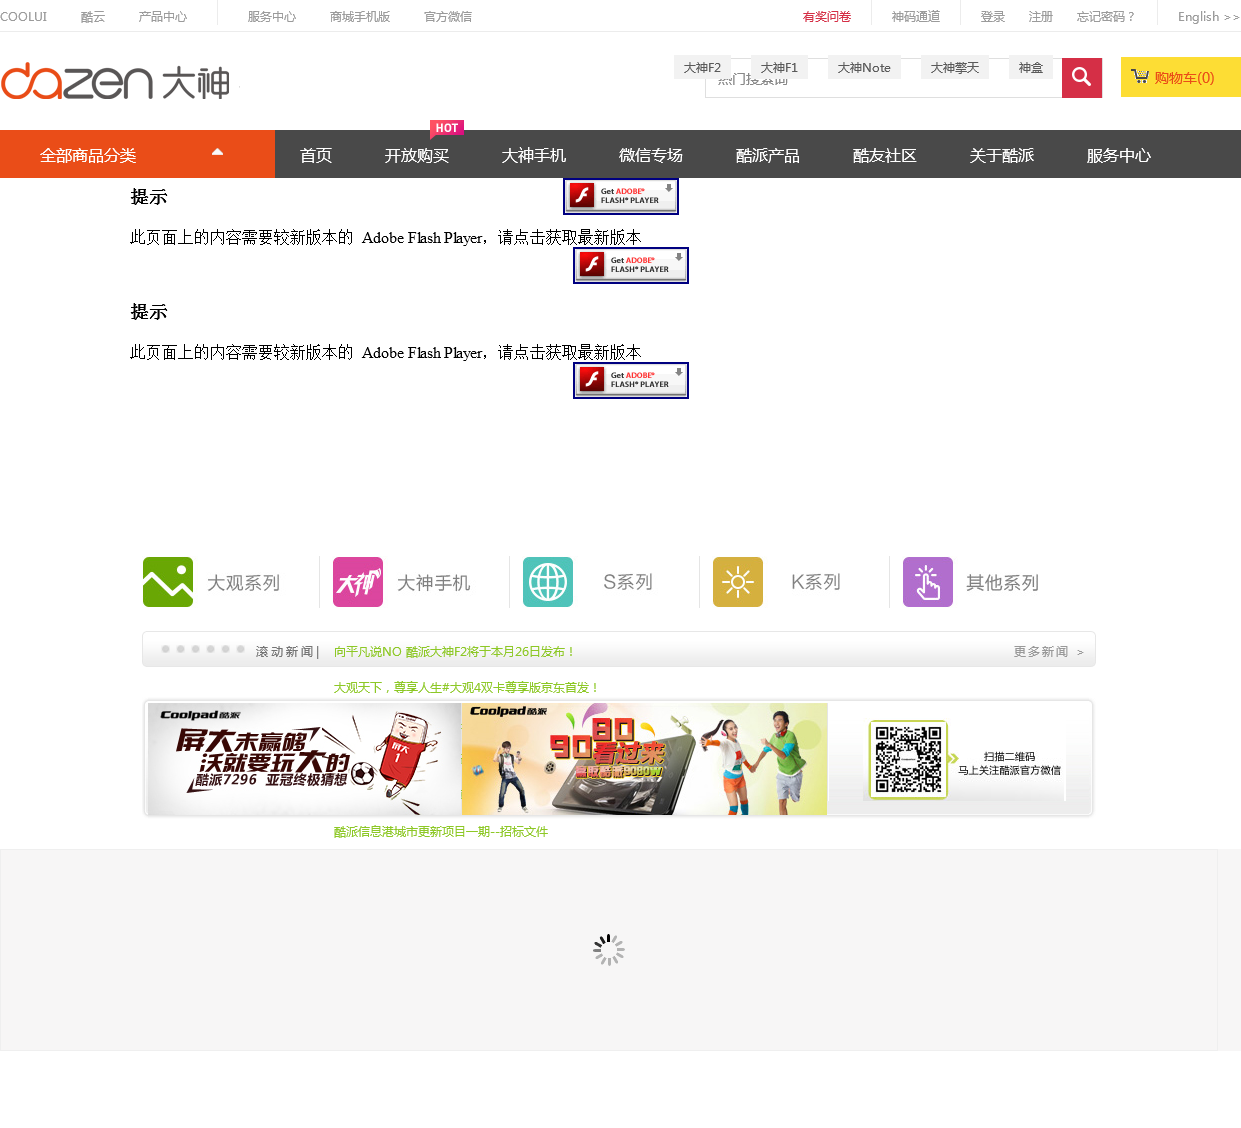Open 酷派信息港城市更新项目 招标文件 link
The height and width of the screenshot is (1128, 1241).
[441, 831]
